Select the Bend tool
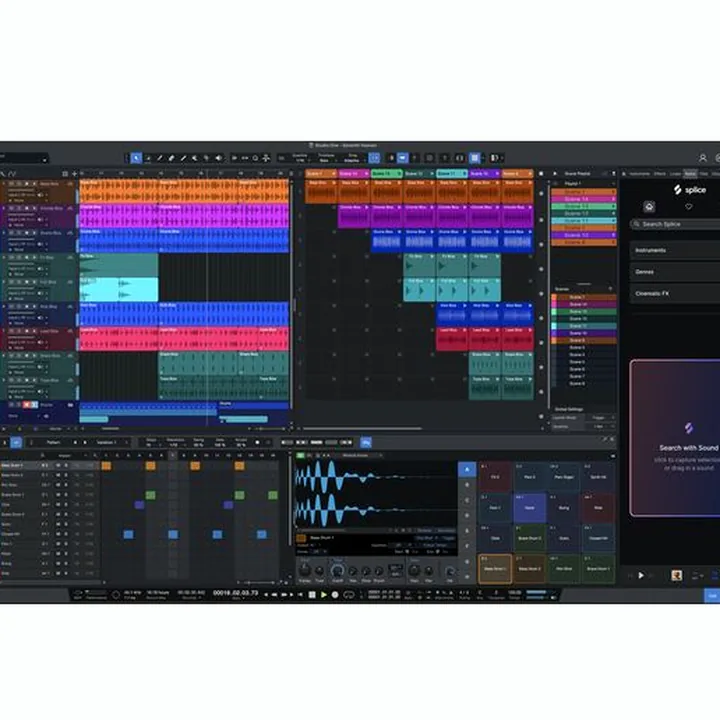720x720 pixels. tap(206, 158)
